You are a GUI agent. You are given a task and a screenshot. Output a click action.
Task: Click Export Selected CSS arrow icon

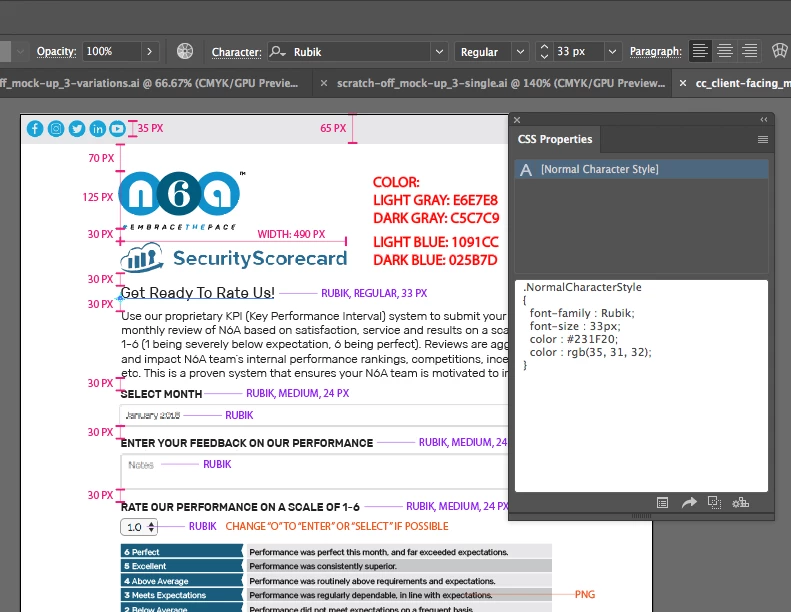[x=689, y=502]
